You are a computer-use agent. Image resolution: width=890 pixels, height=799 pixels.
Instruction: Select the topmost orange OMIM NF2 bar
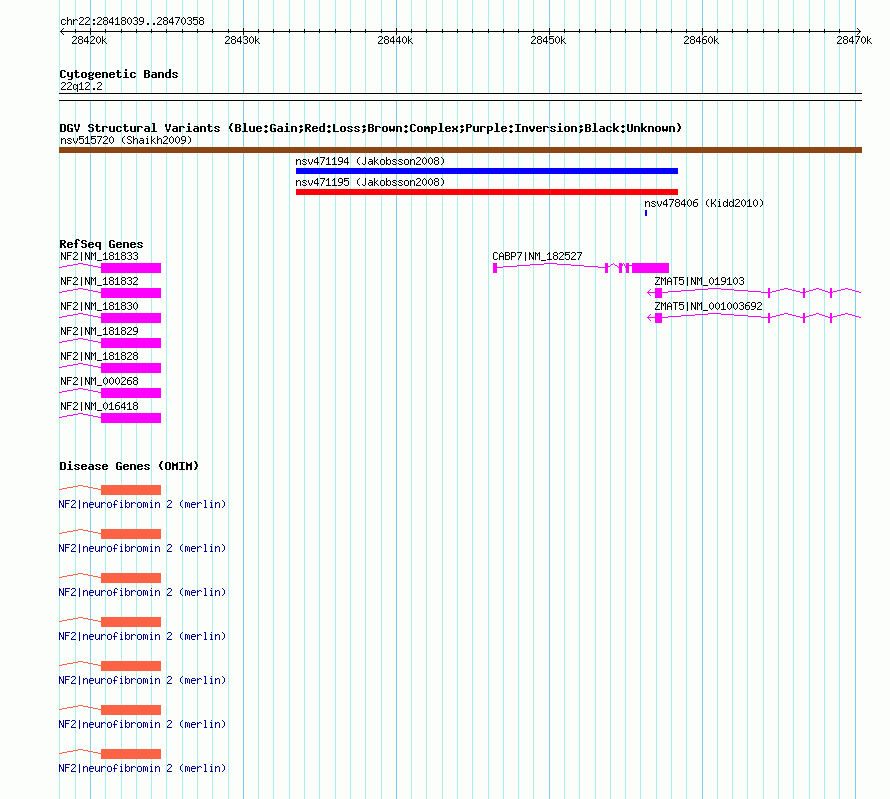click(x=131, y=490)
